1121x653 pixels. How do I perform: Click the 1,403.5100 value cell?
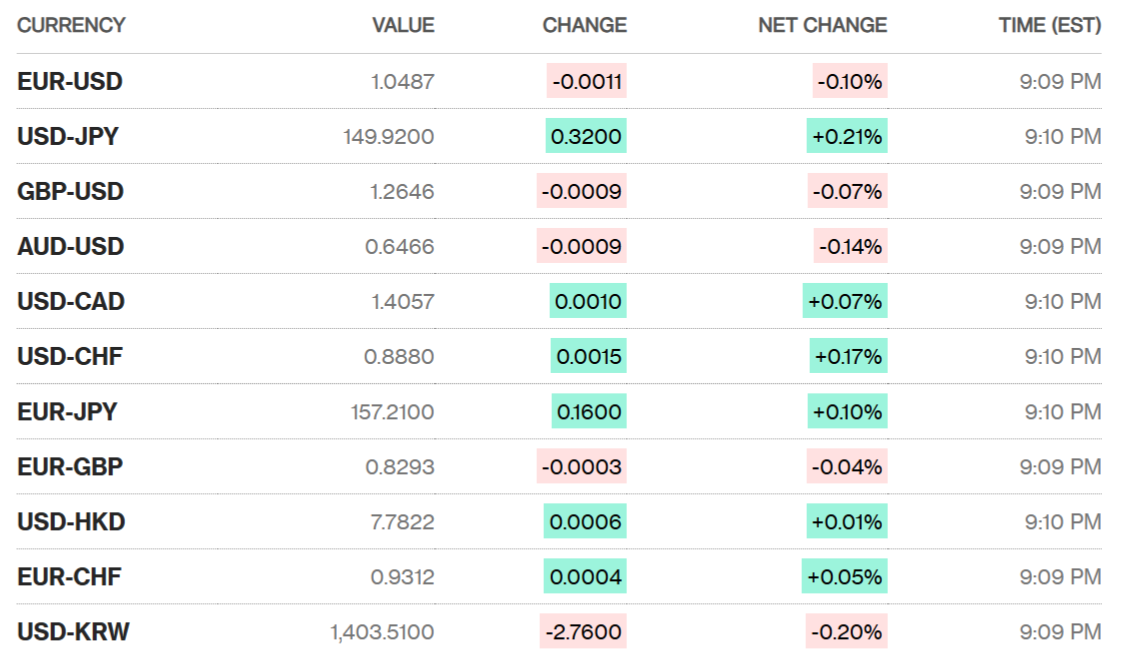coord(382,632)
